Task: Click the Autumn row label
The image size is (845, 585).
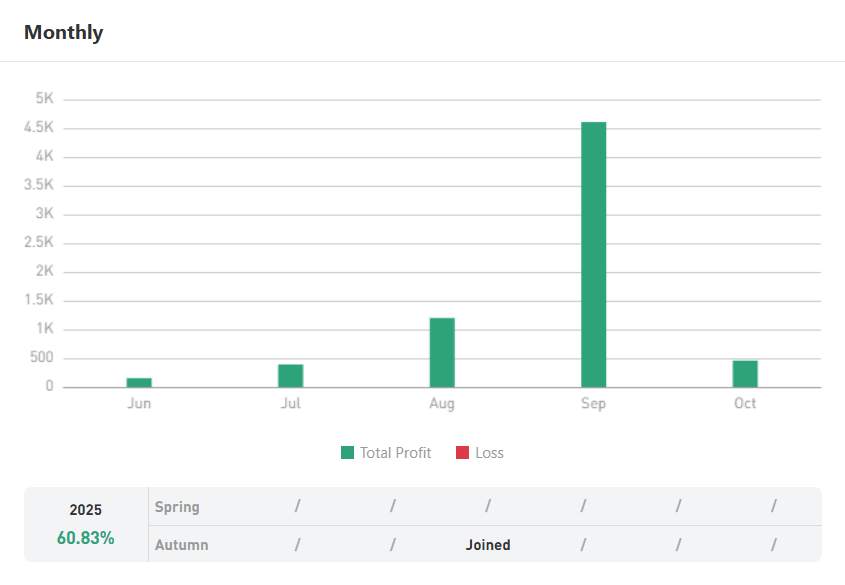Action: (x=182, y=545)
